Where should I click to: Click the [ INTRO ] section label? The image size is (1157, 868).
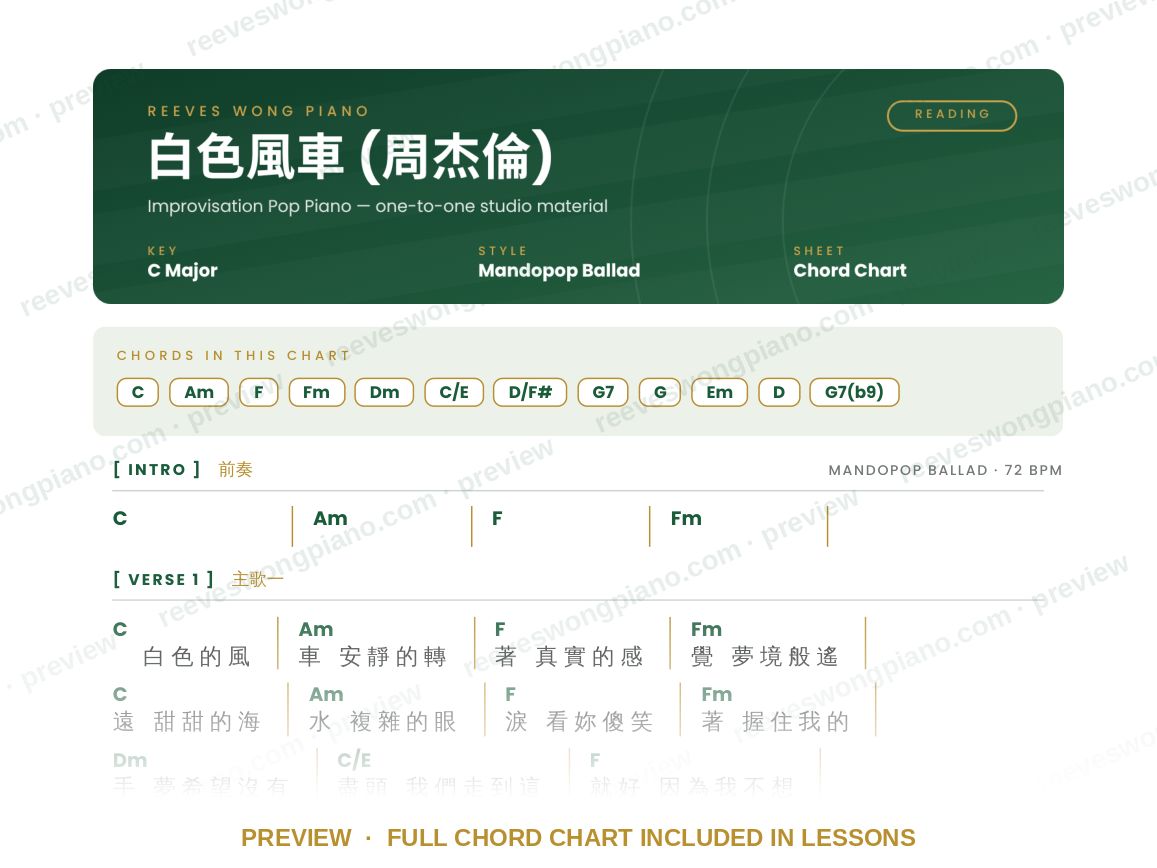click(157, 469)
